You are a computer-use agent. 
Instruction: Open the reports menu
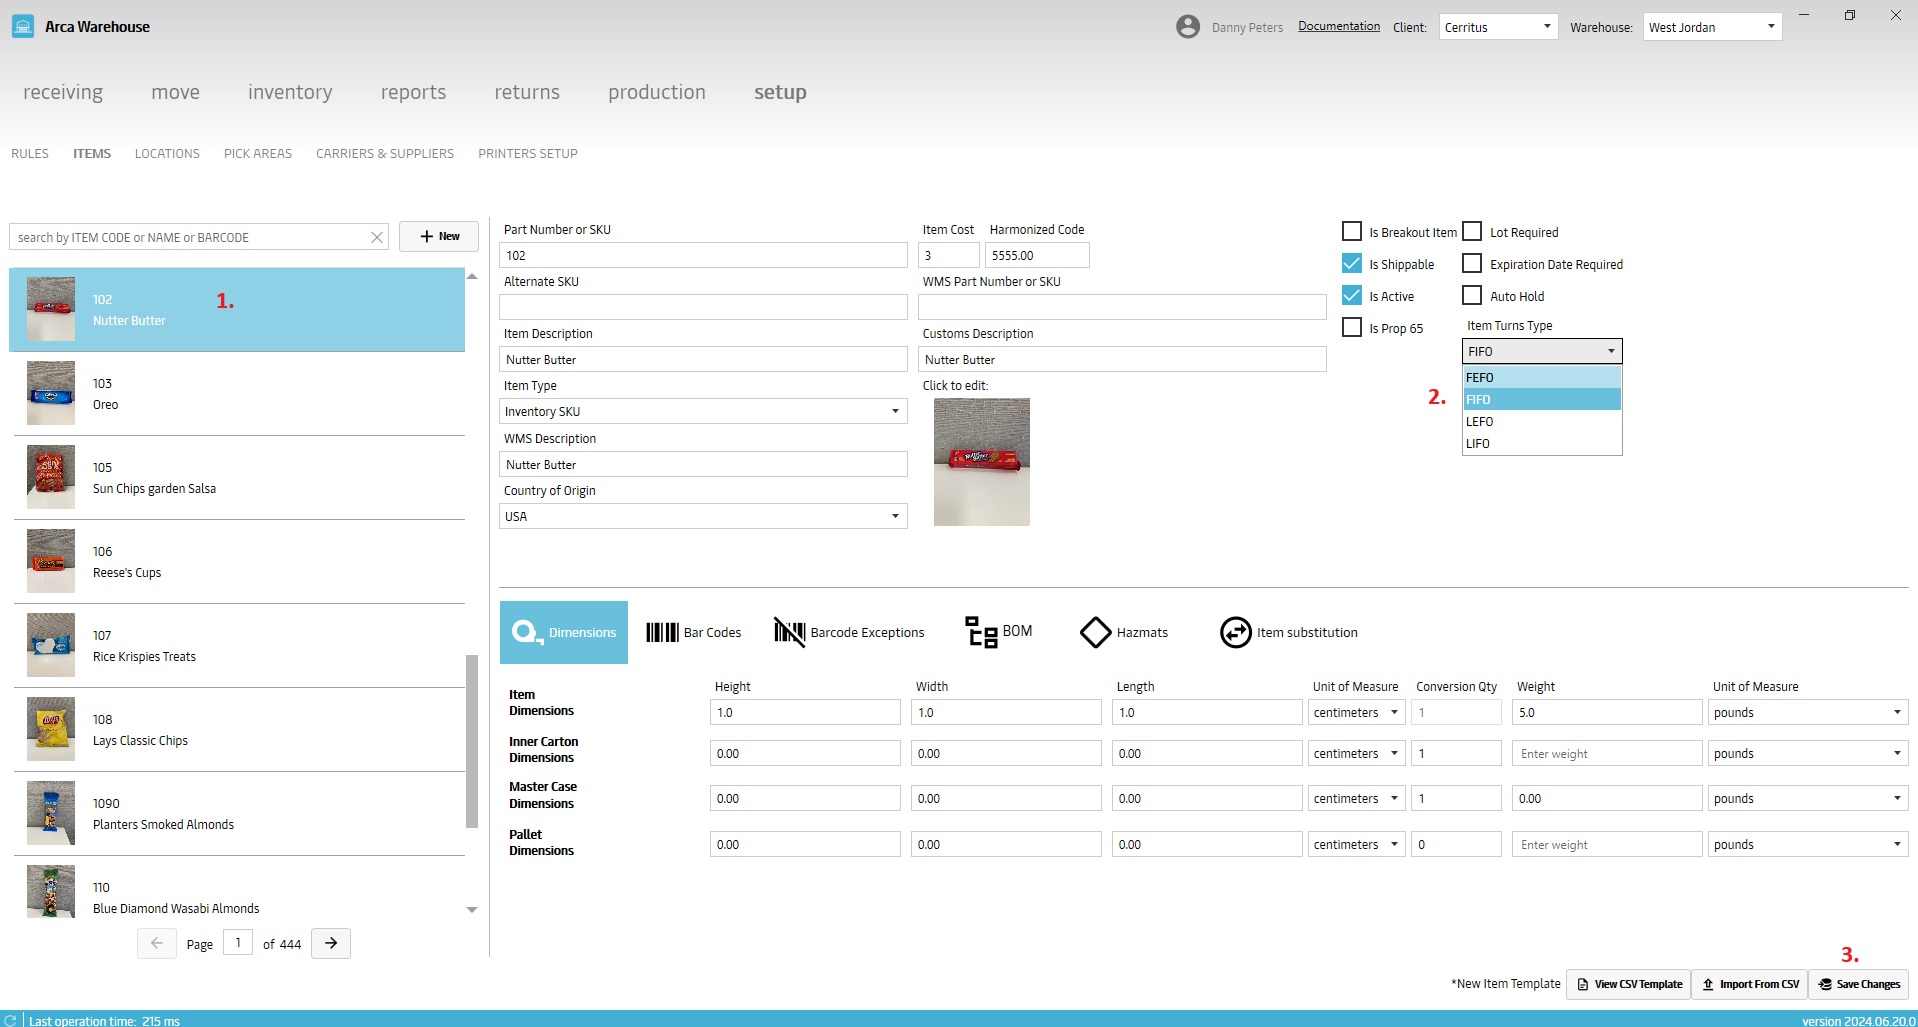coord(413,92)
